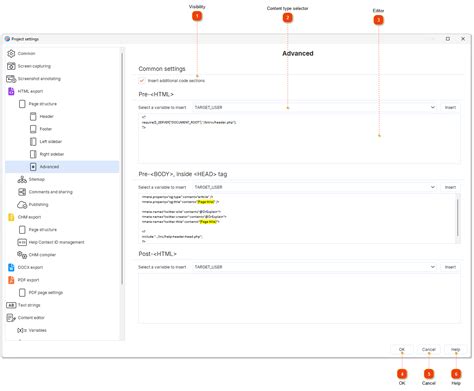Select the Header page icon

(x=33, y=116)
